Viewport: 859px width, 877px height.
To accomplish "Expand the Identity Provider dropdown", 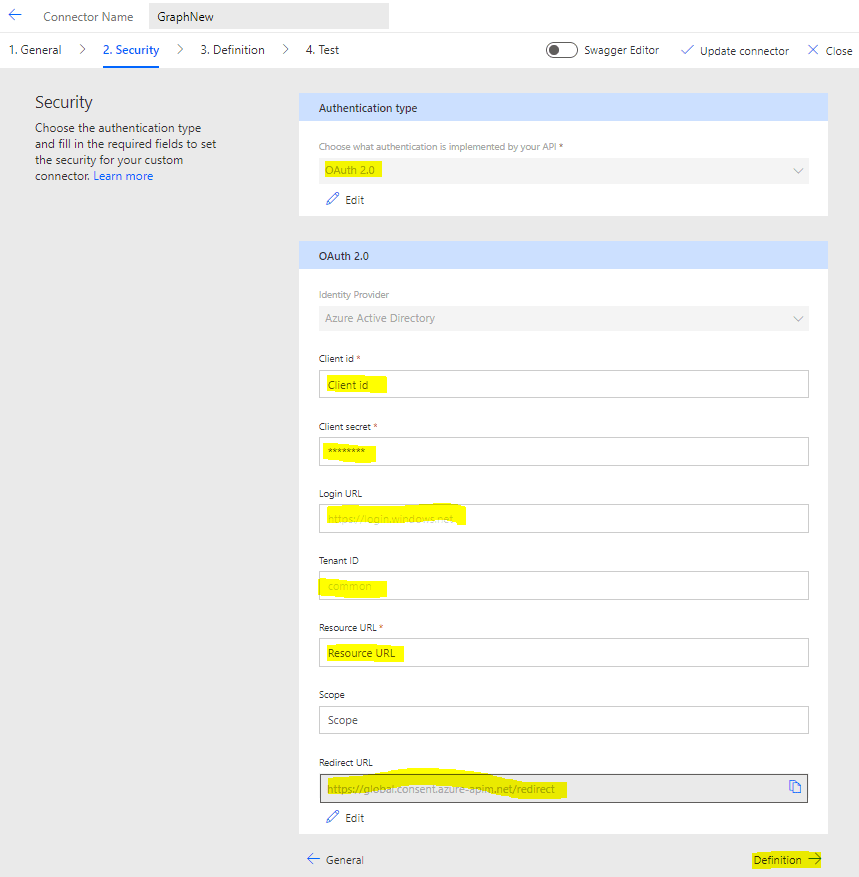I will pyautogui.click(x=563, y=318).
